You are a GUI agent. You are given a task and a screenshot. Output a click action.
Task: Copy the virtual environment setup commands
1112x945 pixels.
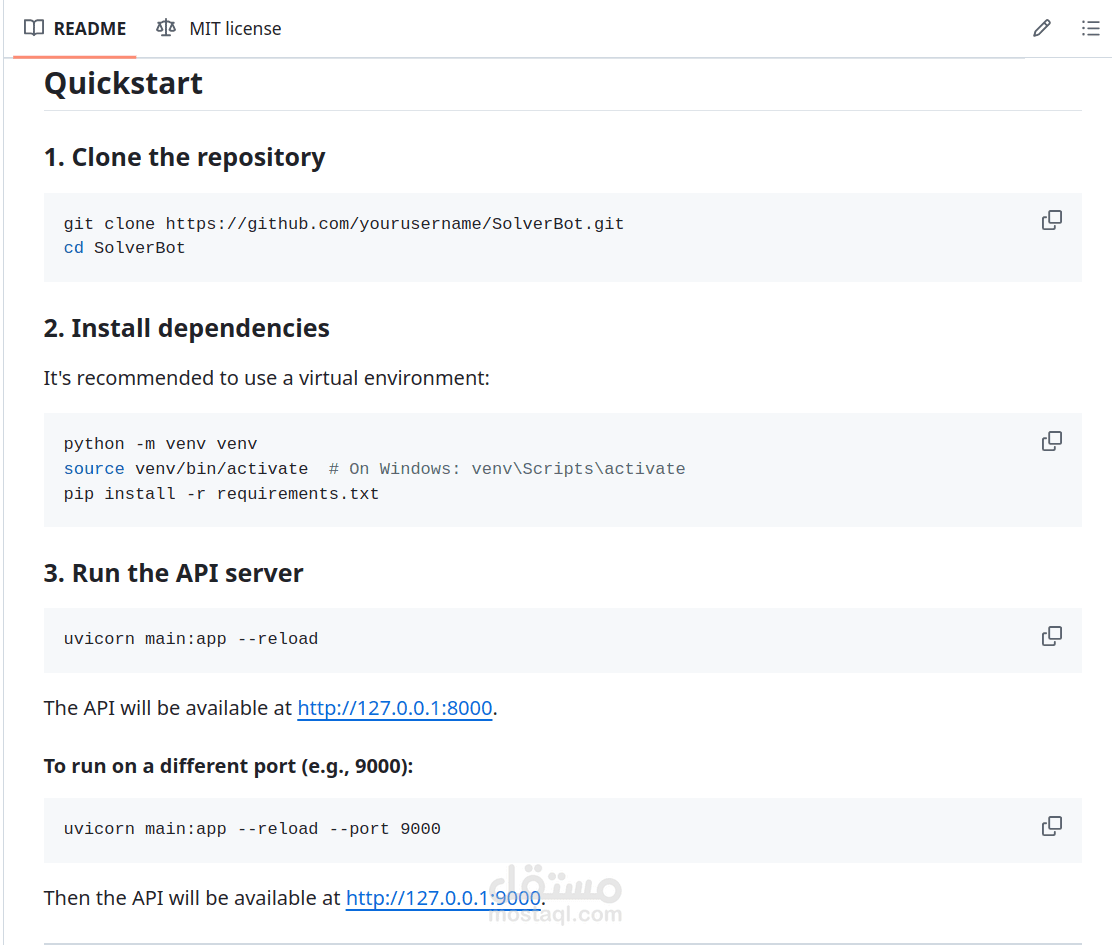[1052, 441]
